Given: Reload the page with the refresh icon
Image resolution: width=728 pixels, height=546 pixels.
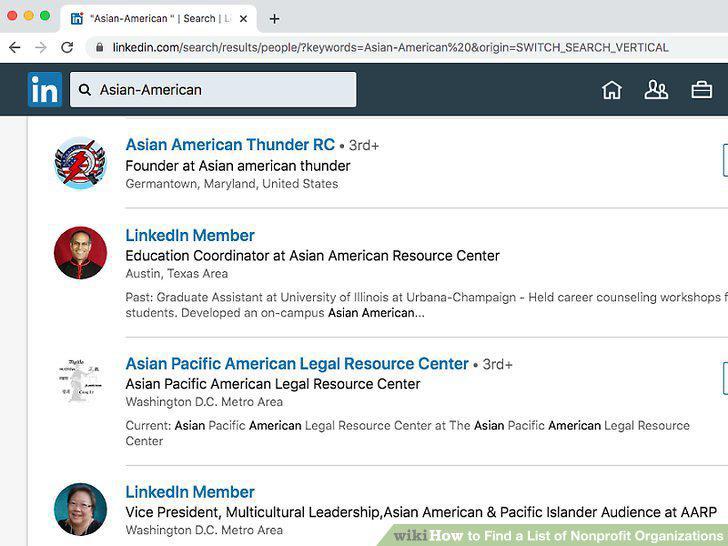Looking at the screenshot, I should click(67, 47).
